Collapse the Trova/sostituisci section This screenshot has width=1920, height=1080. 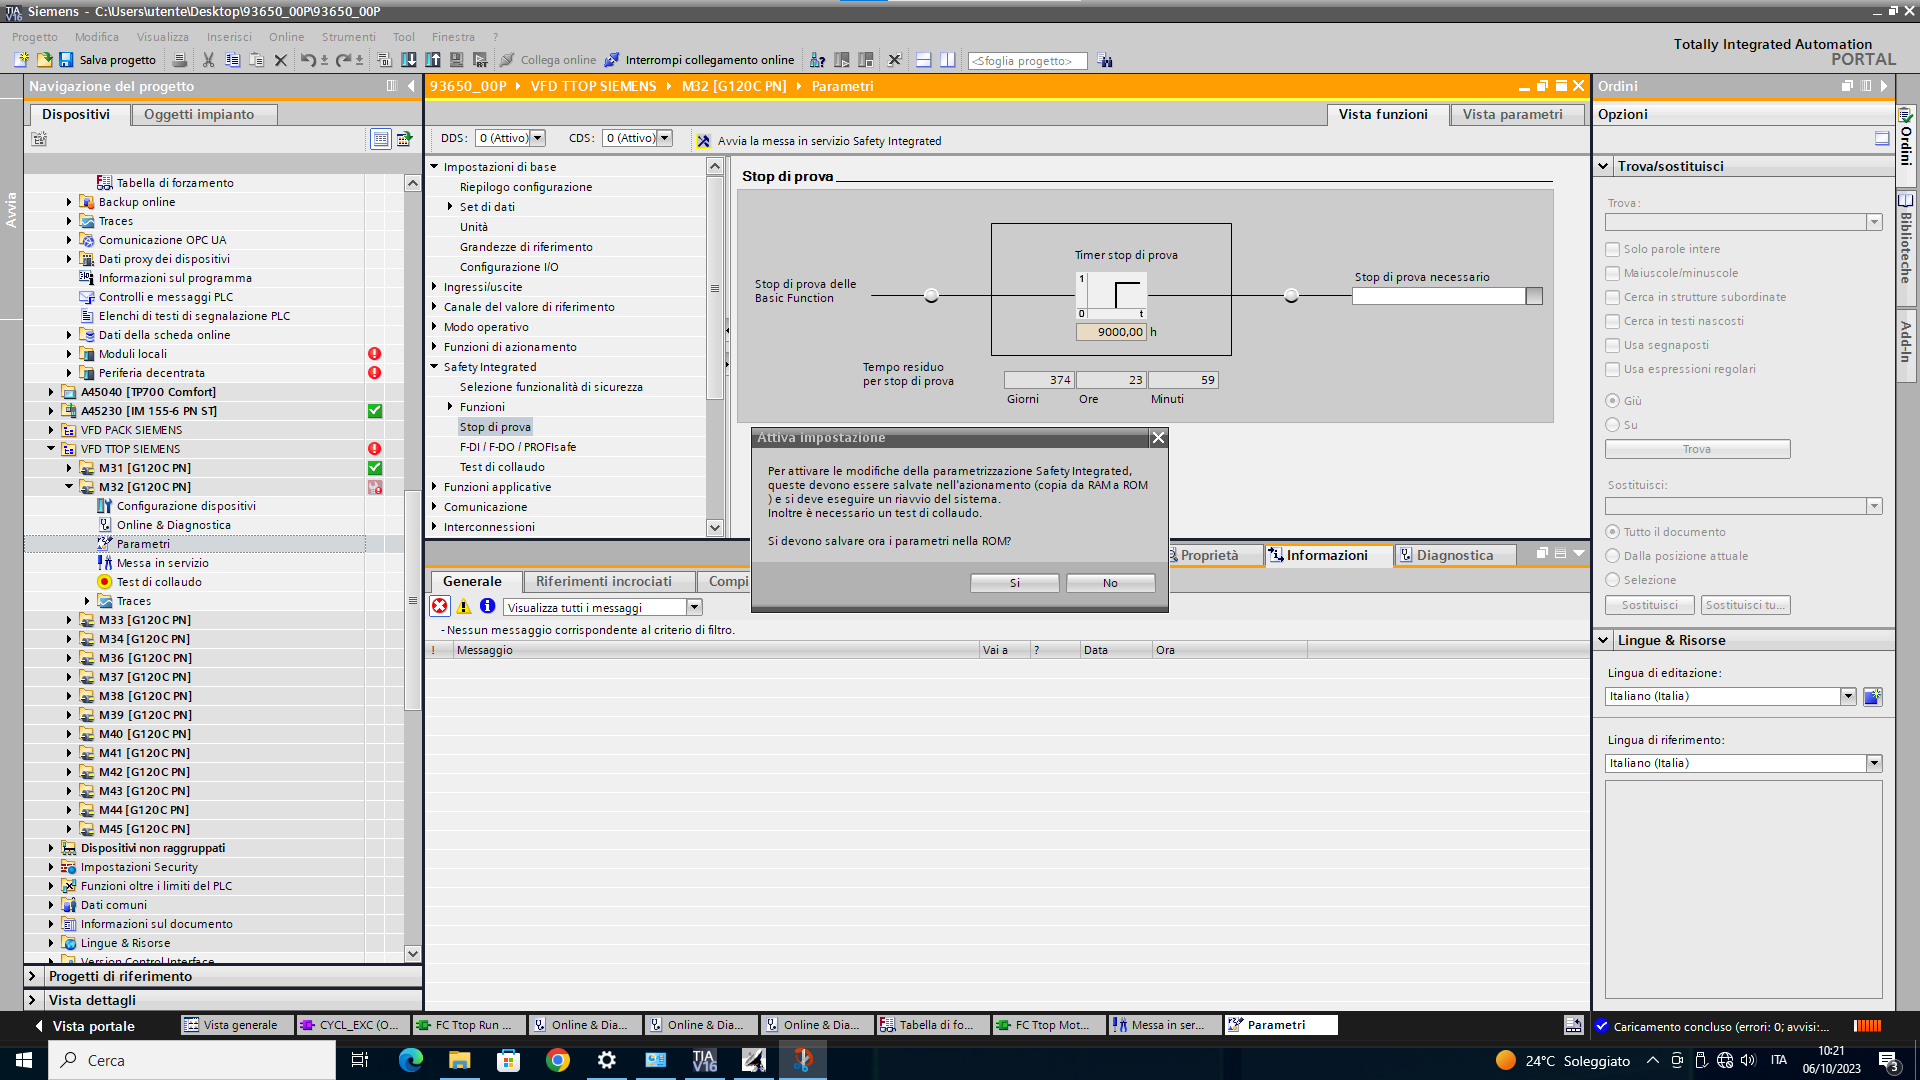pyautogui.click(x=1604, y=166)
